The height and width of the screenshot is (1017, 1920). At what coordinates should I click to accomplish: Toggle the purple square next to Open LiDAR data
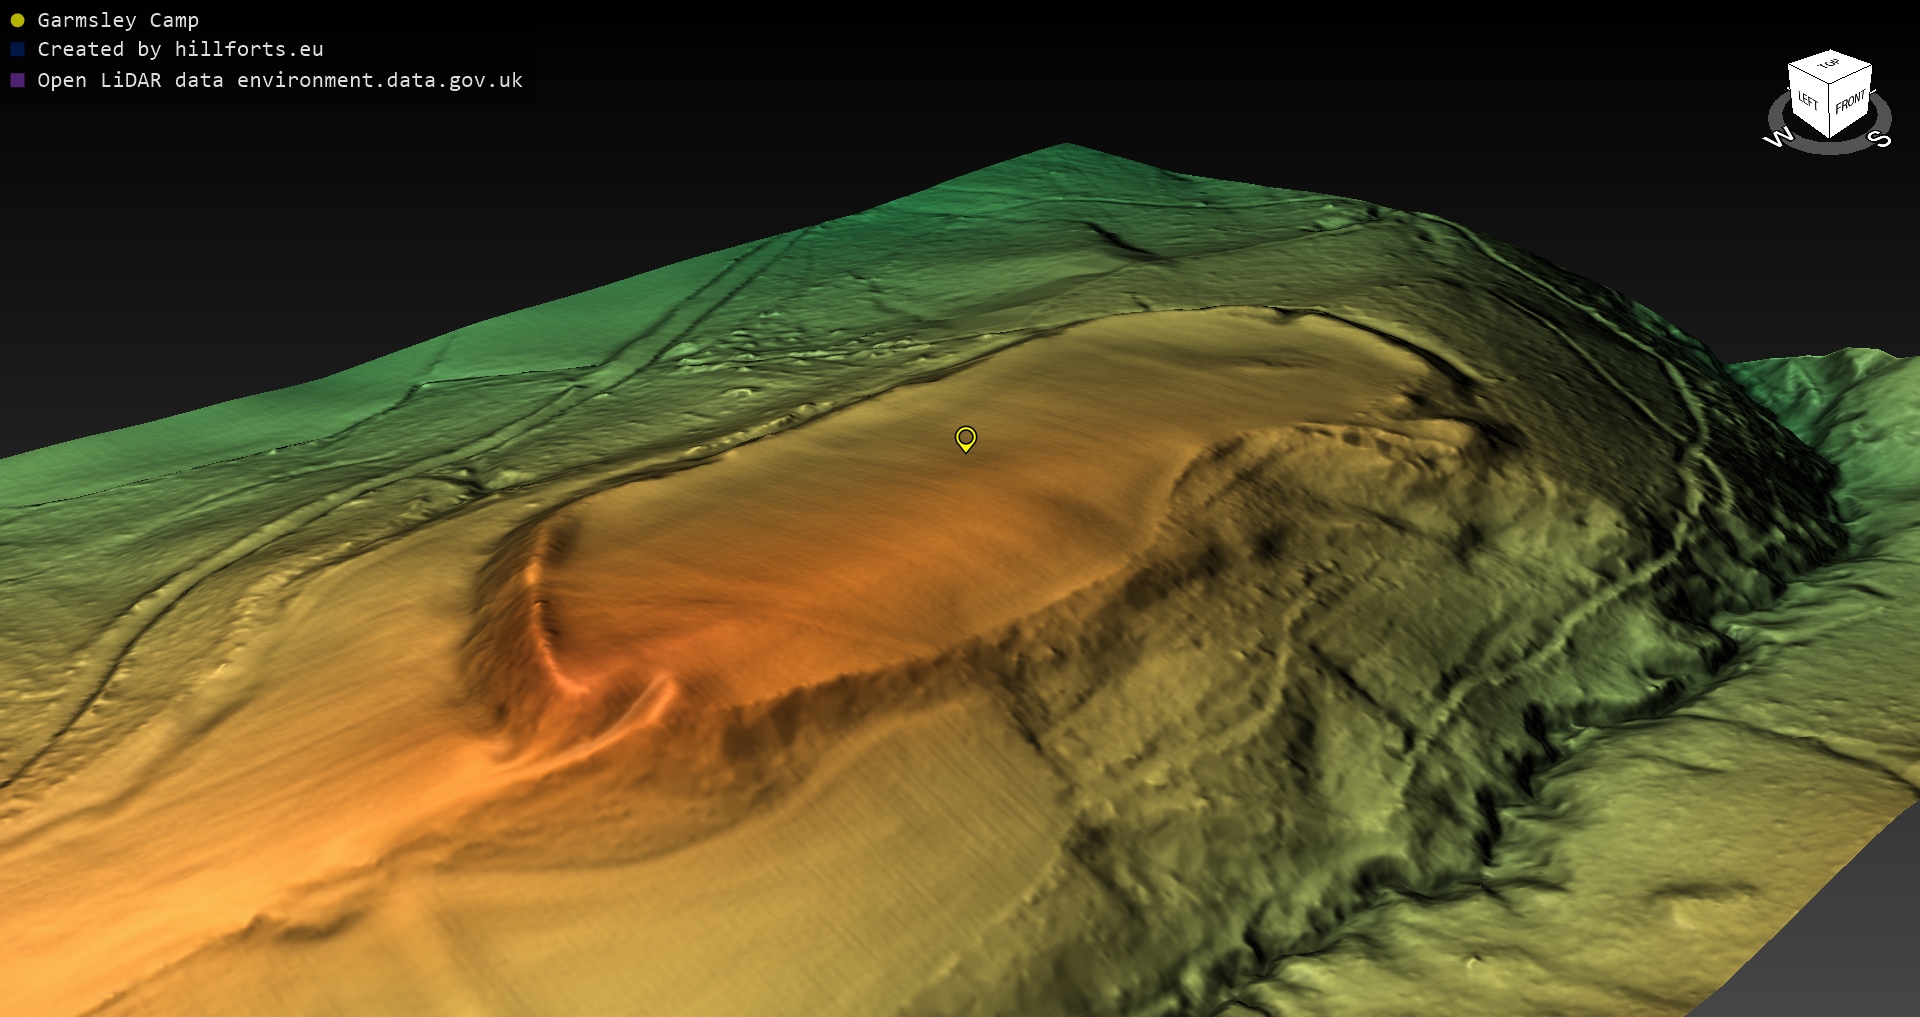click(17, 80)
